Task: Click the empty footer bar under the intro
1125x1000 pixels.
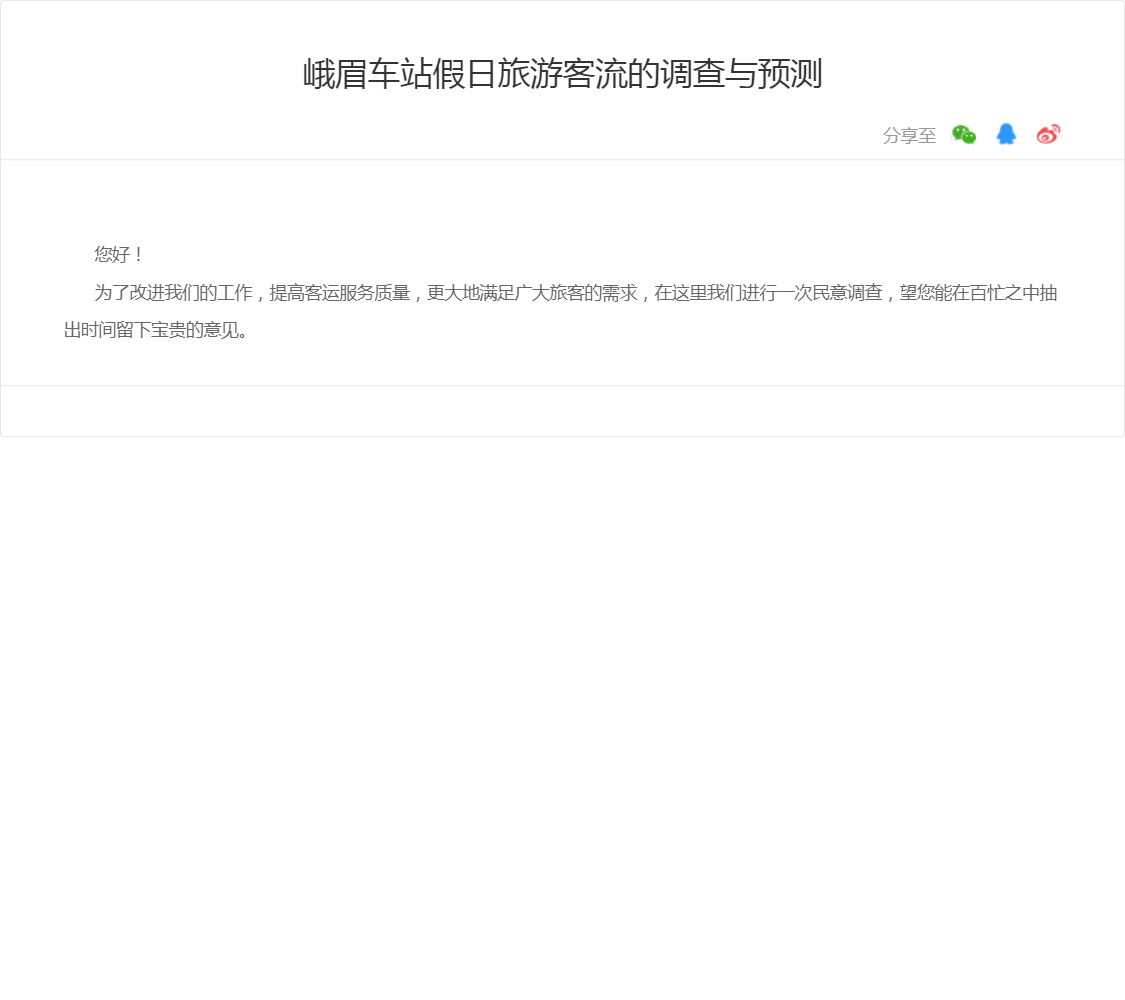Action: pos(562,411)
